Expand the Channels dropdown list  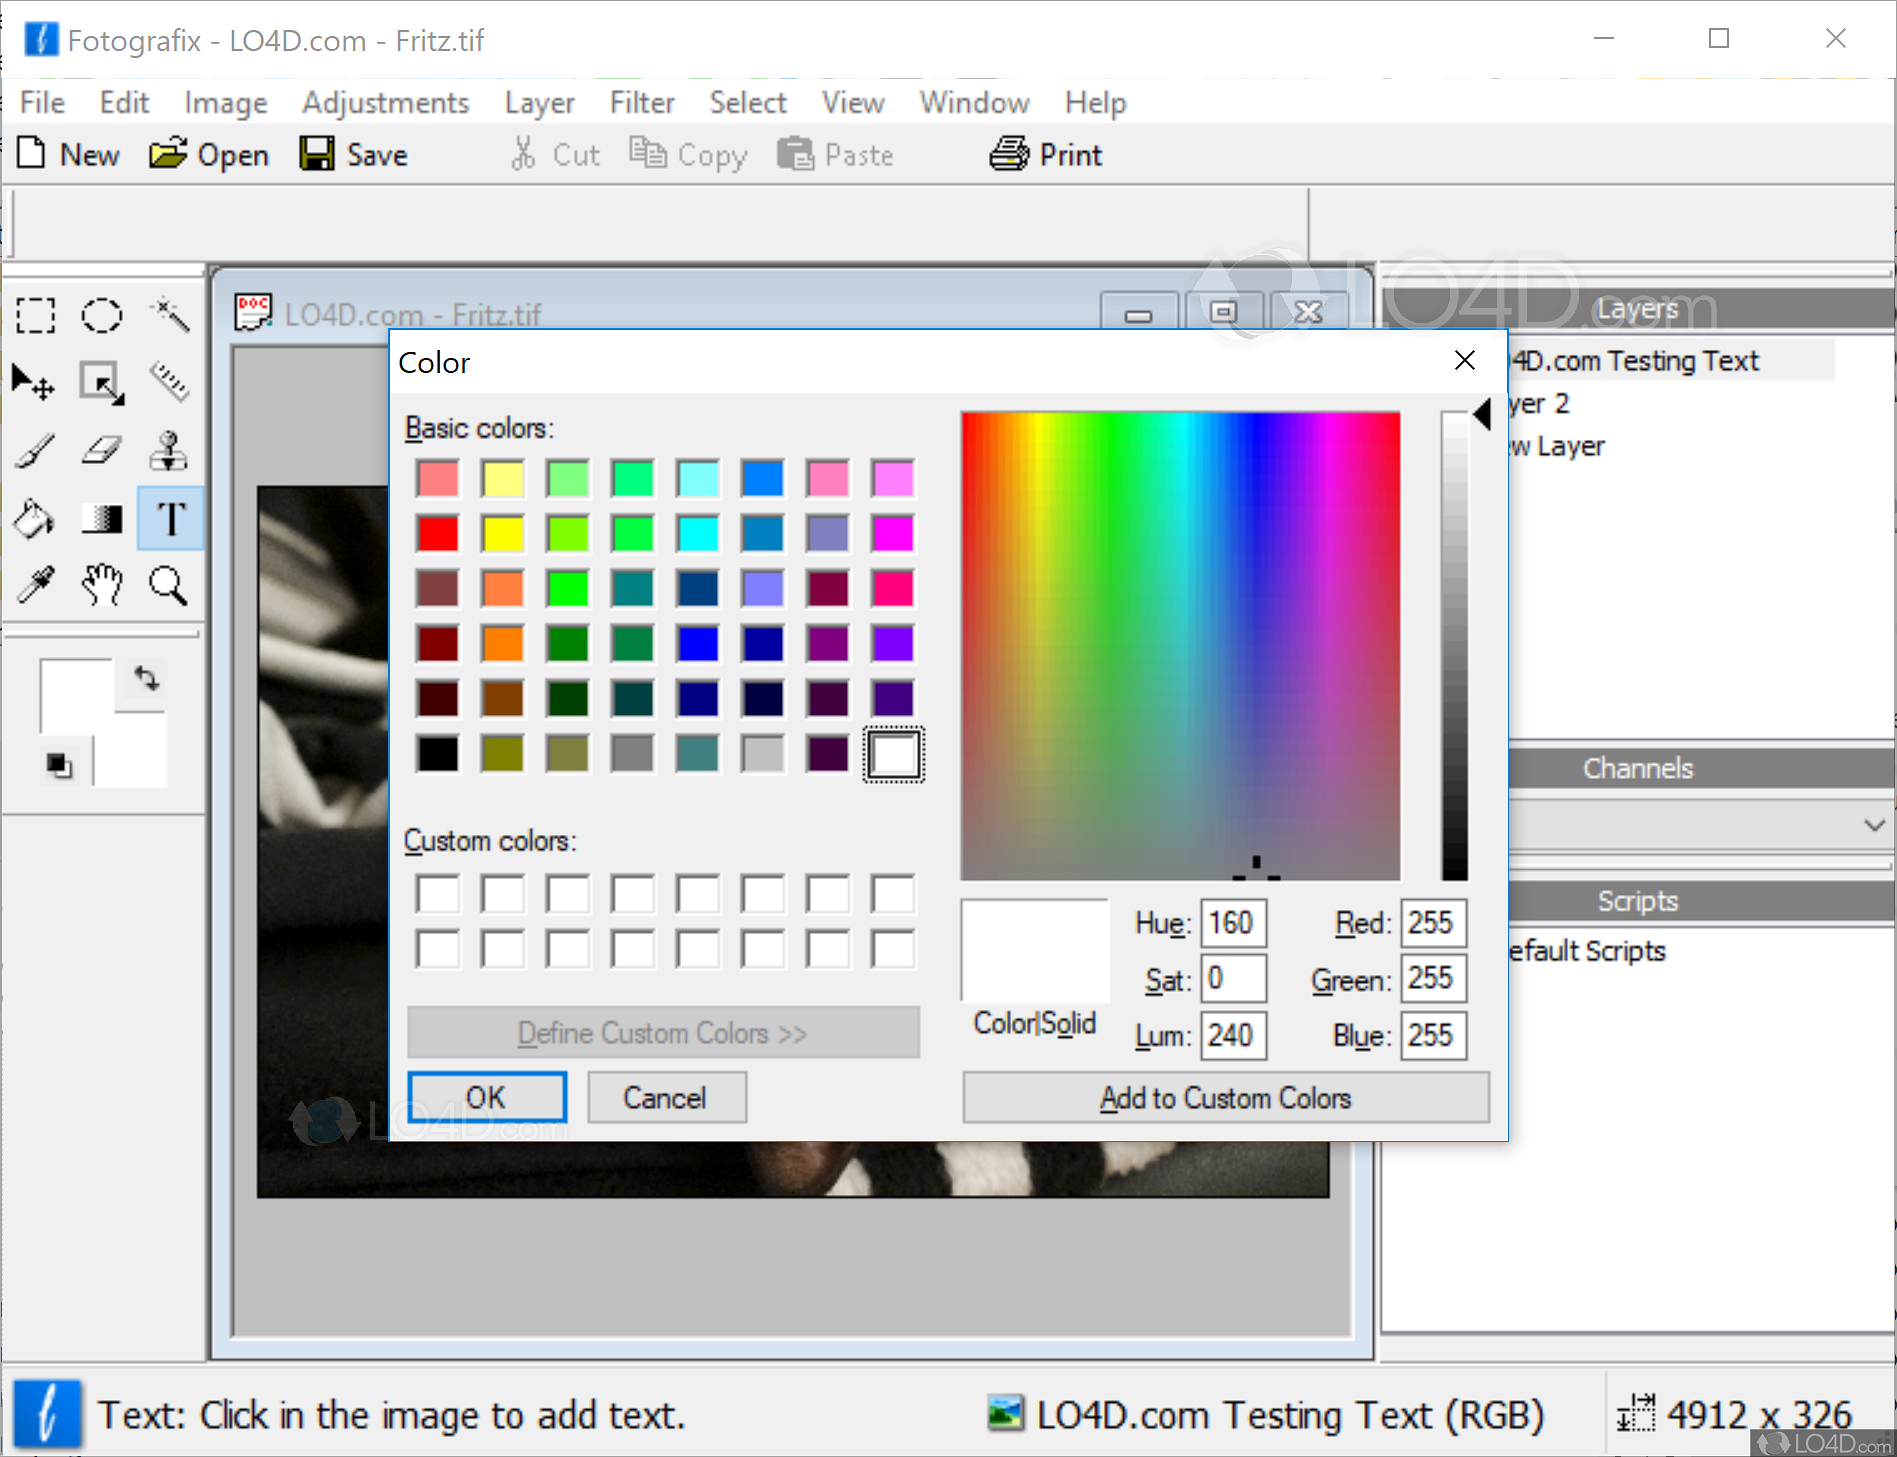(x=1873, y=825)
